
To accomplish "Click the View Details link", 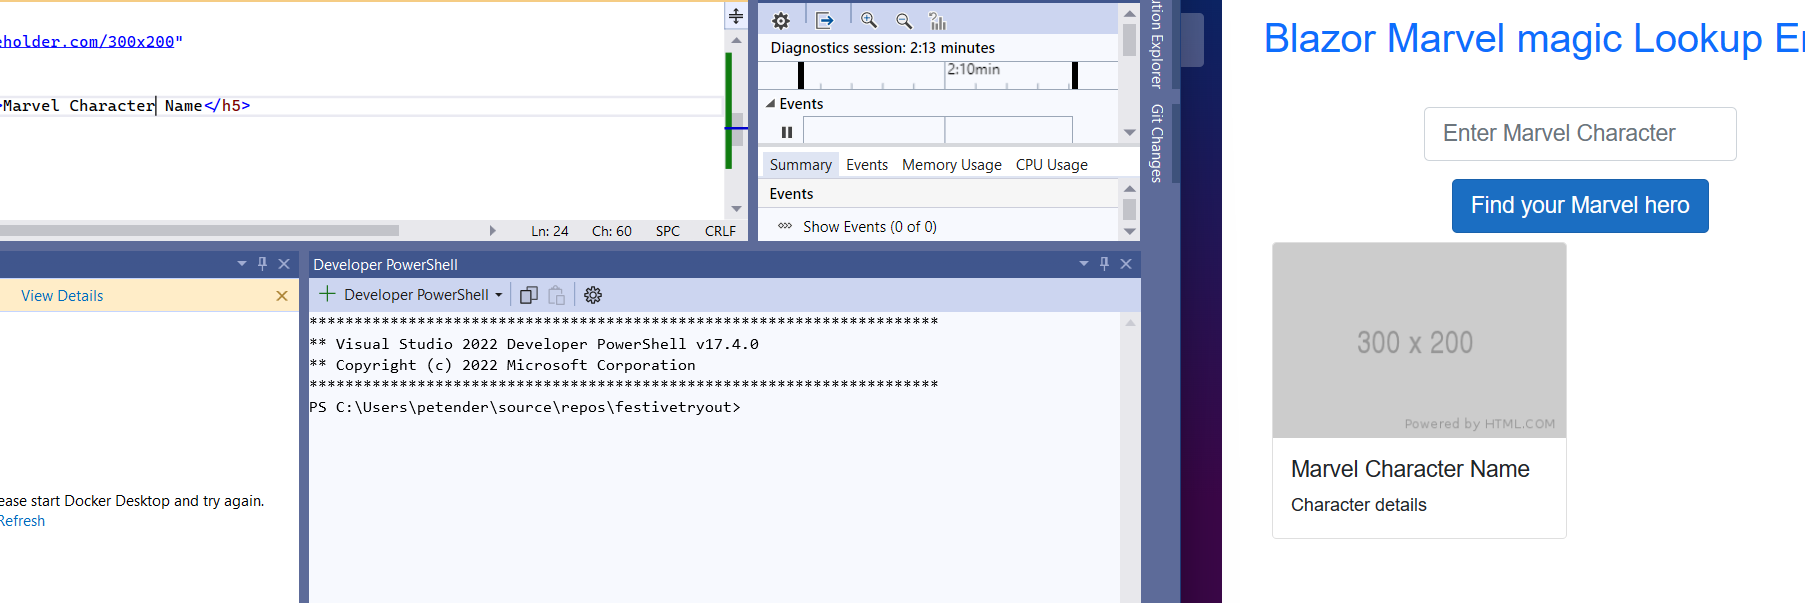I will (62, 296).
